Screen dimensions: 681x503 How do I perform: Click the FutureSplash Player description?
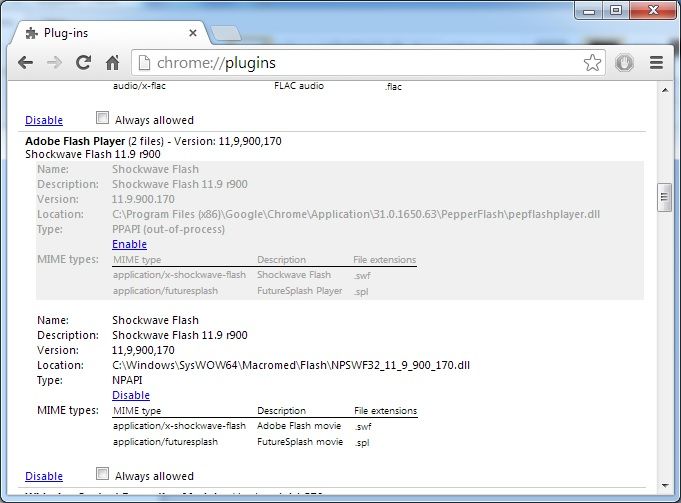click(300, 291)
